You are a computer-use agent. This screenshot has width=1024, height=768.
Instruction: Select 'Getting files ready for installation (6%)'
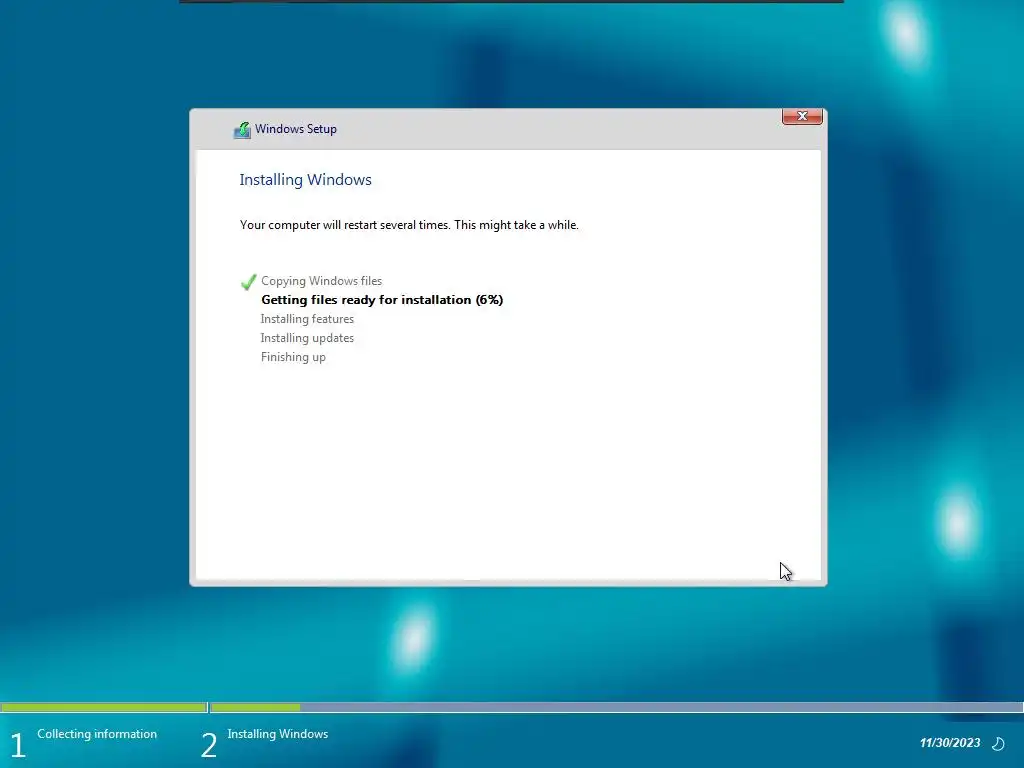tap(382, 300)
